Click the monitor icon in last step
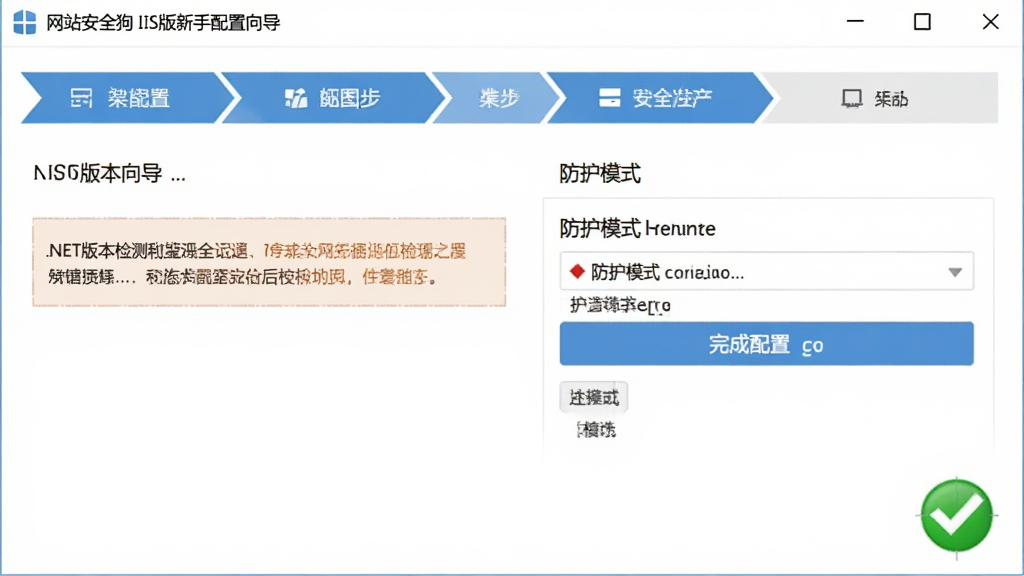This screenshot has height=576, width=1024. [x=852, y=99]
